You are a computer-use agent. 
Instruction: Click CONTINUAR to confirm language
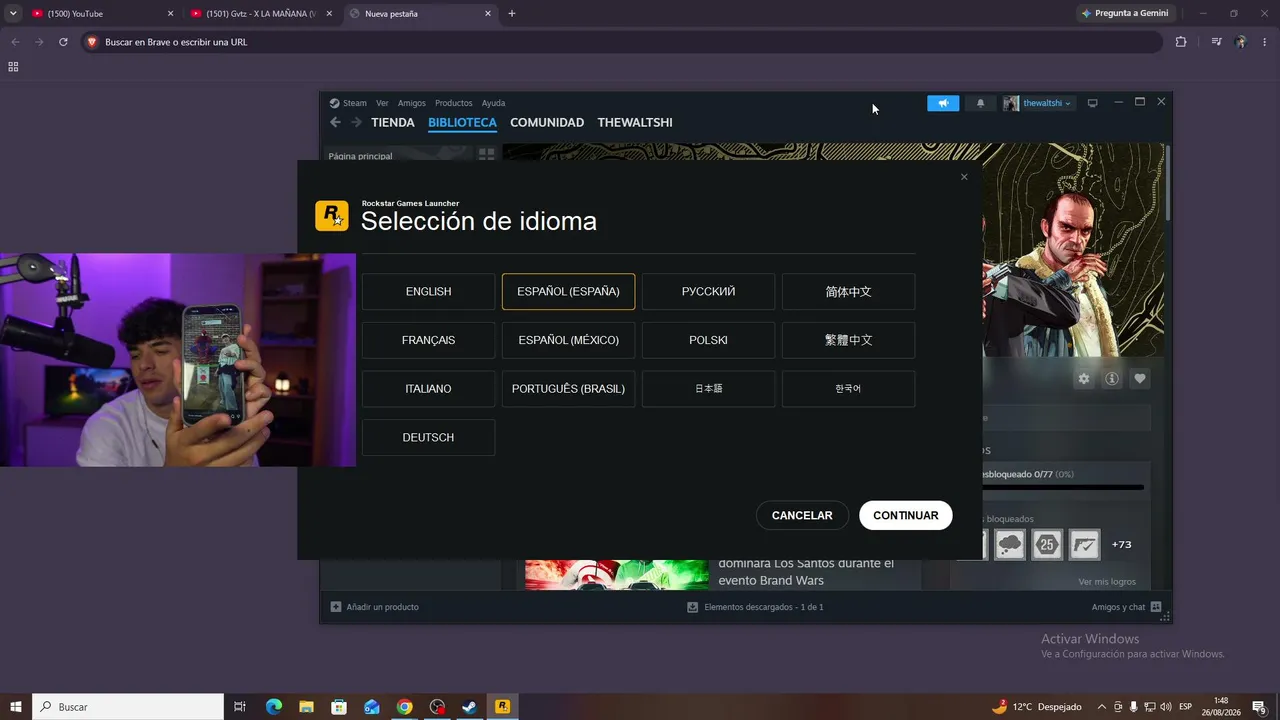[x=906, y=516]
